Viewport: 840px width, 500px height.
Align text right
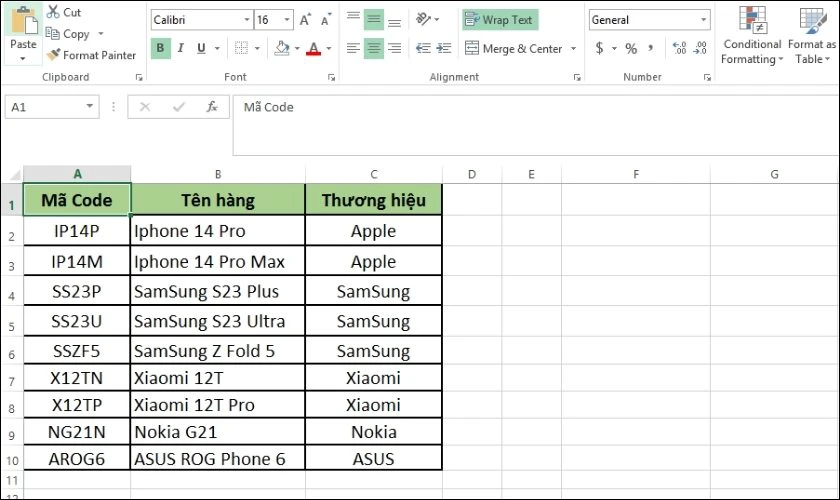pyautogui.click(x=394, y=48)
